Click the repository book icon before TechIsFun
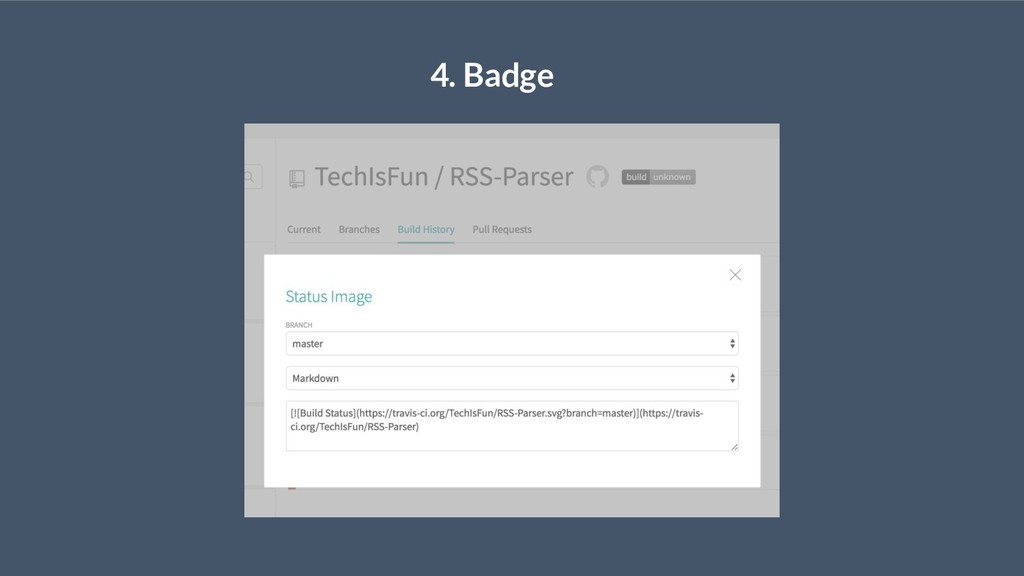 click(x=296, y=178)
